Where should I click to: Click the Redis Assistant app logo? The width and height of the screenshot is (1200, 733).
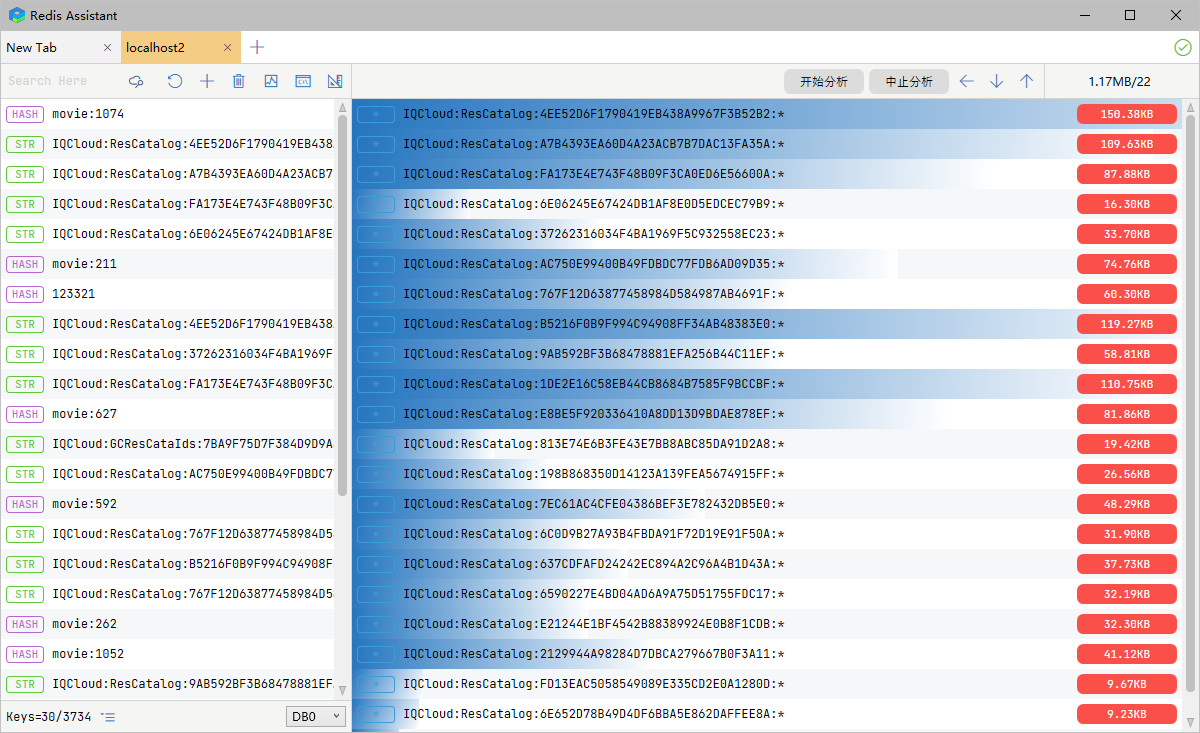click(16, 15)
